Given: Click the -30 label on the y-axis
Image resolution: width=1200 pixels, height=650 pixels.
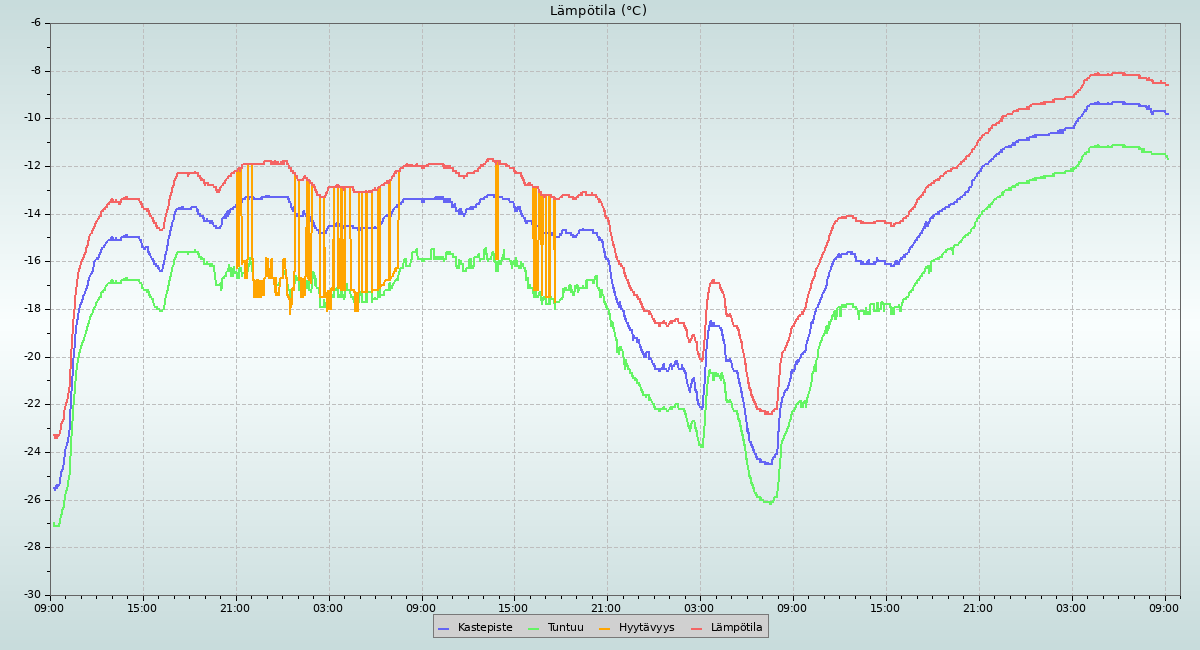Looking at the screenshot, I should [31, 595].
